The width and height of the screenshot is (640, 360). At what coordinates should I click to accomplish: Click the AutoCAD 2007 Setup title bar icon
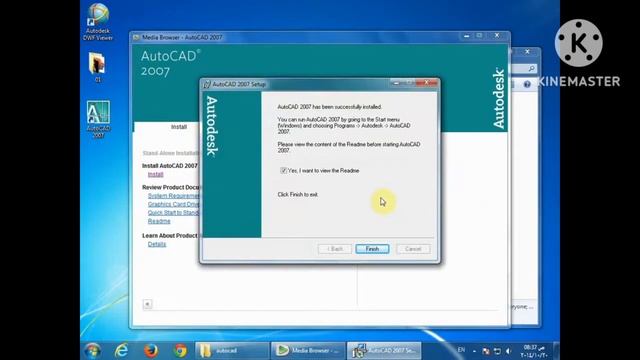(207, 84)
